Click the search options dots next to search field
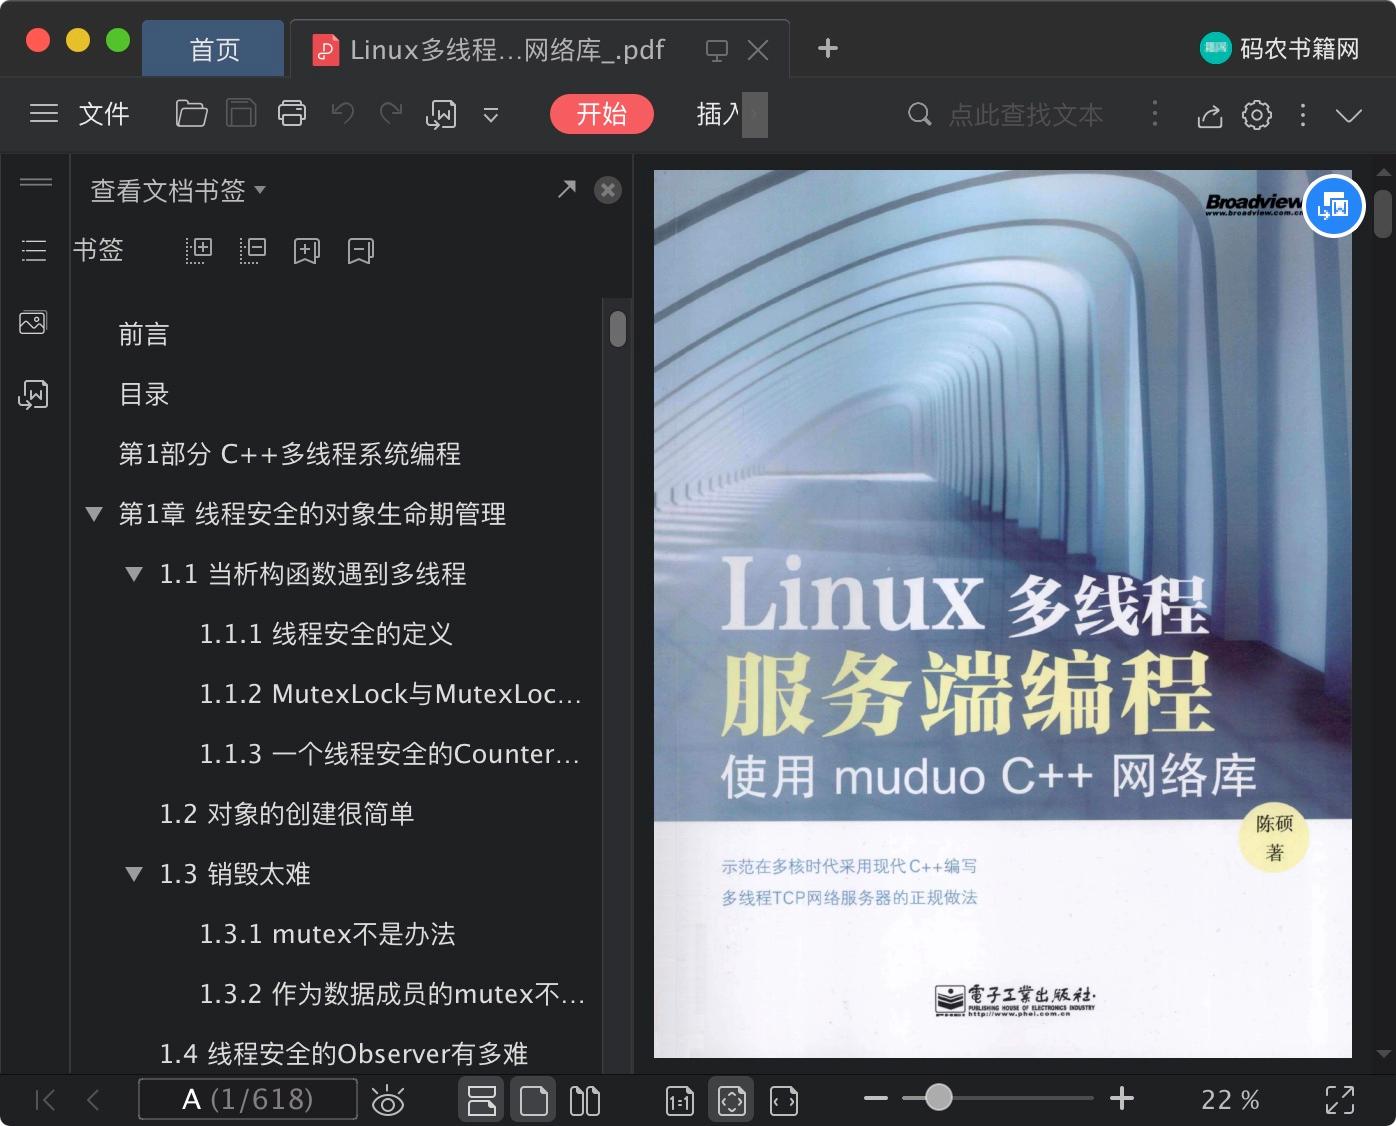The image size is (1396, 1126). [1155, 114]
